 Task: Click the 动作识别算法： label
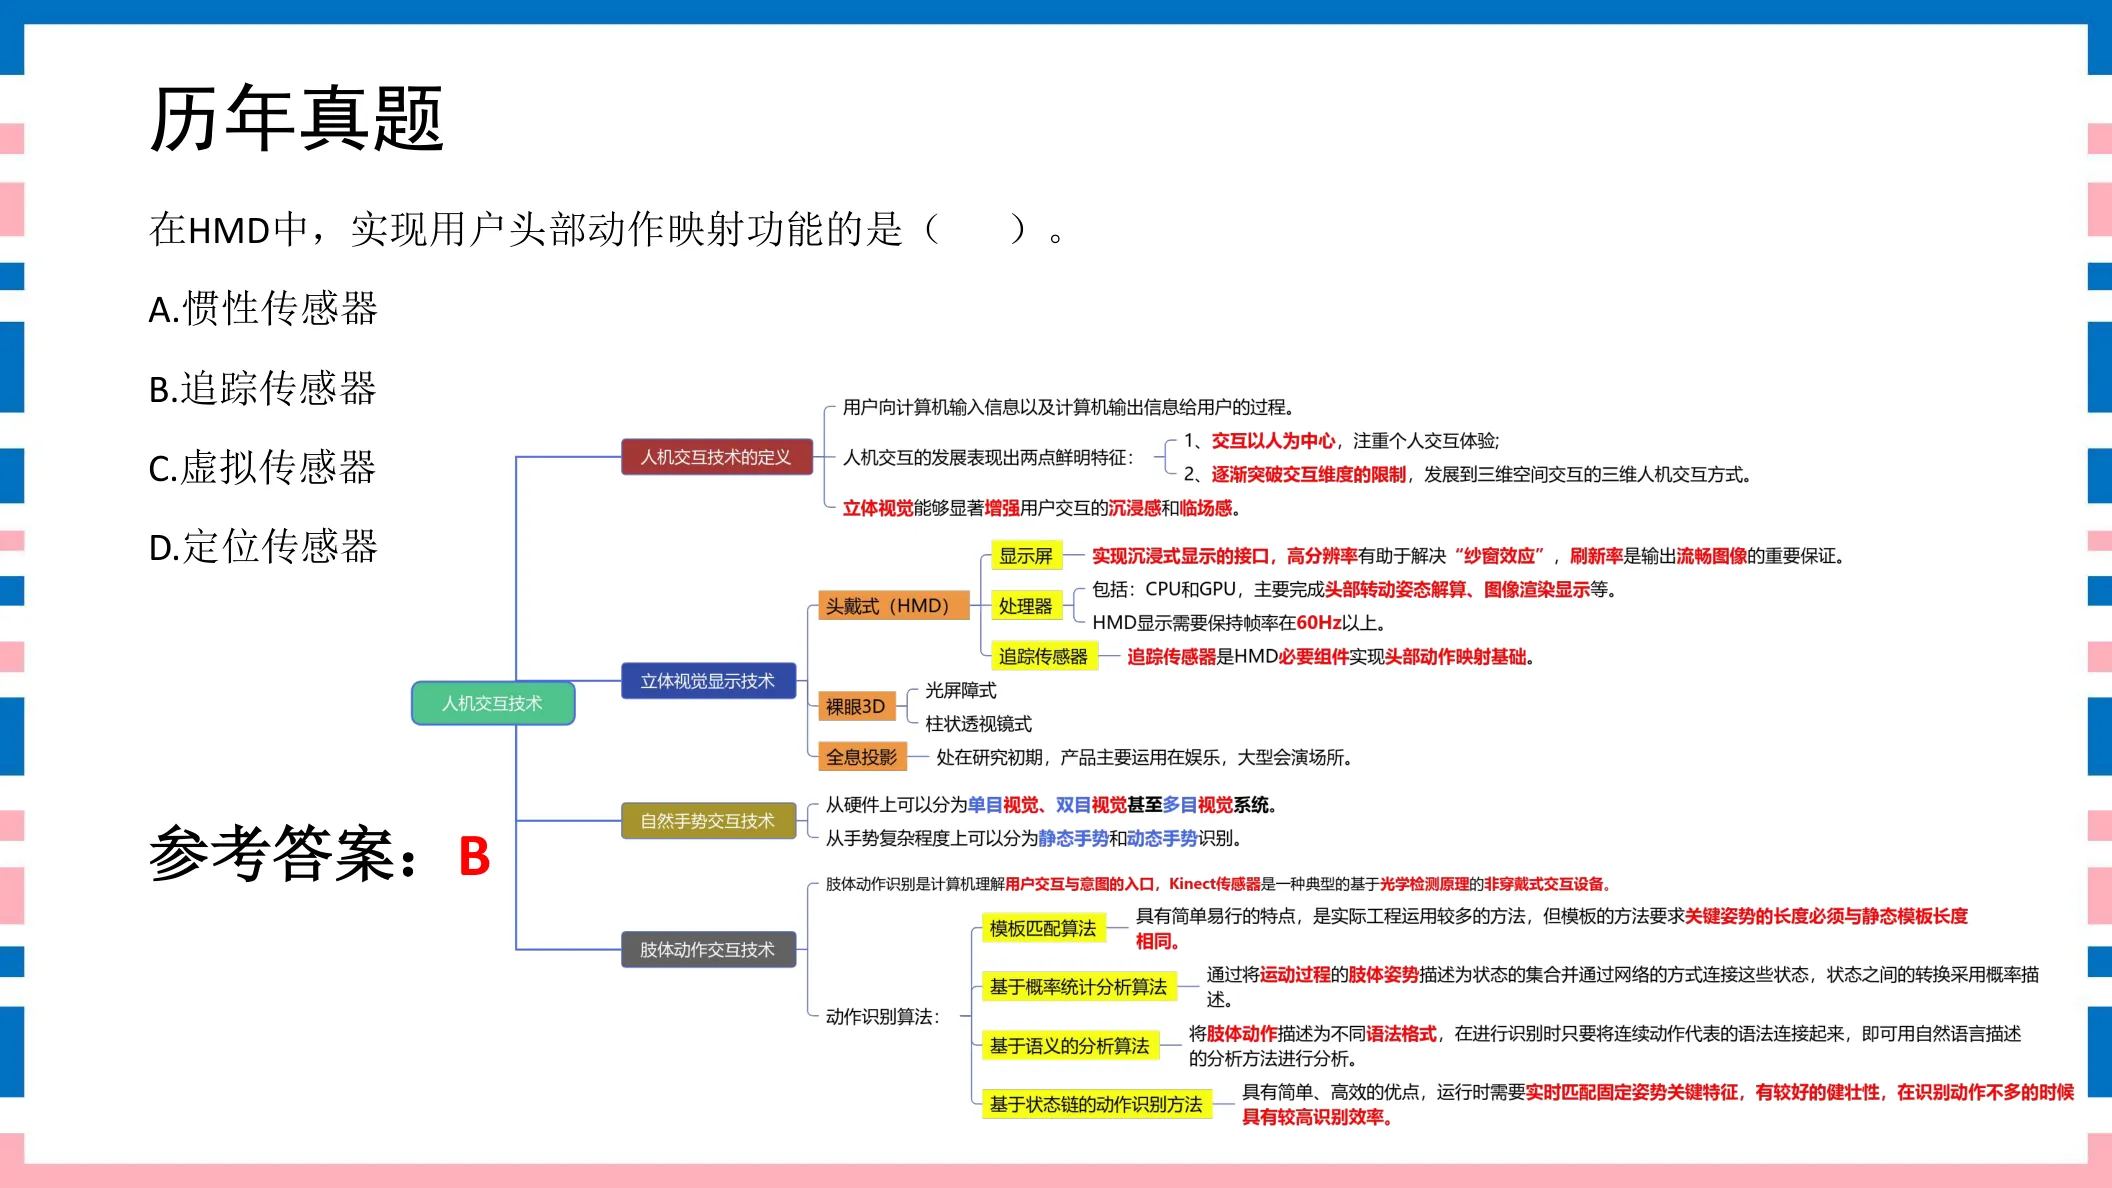tap(883, 1016)
